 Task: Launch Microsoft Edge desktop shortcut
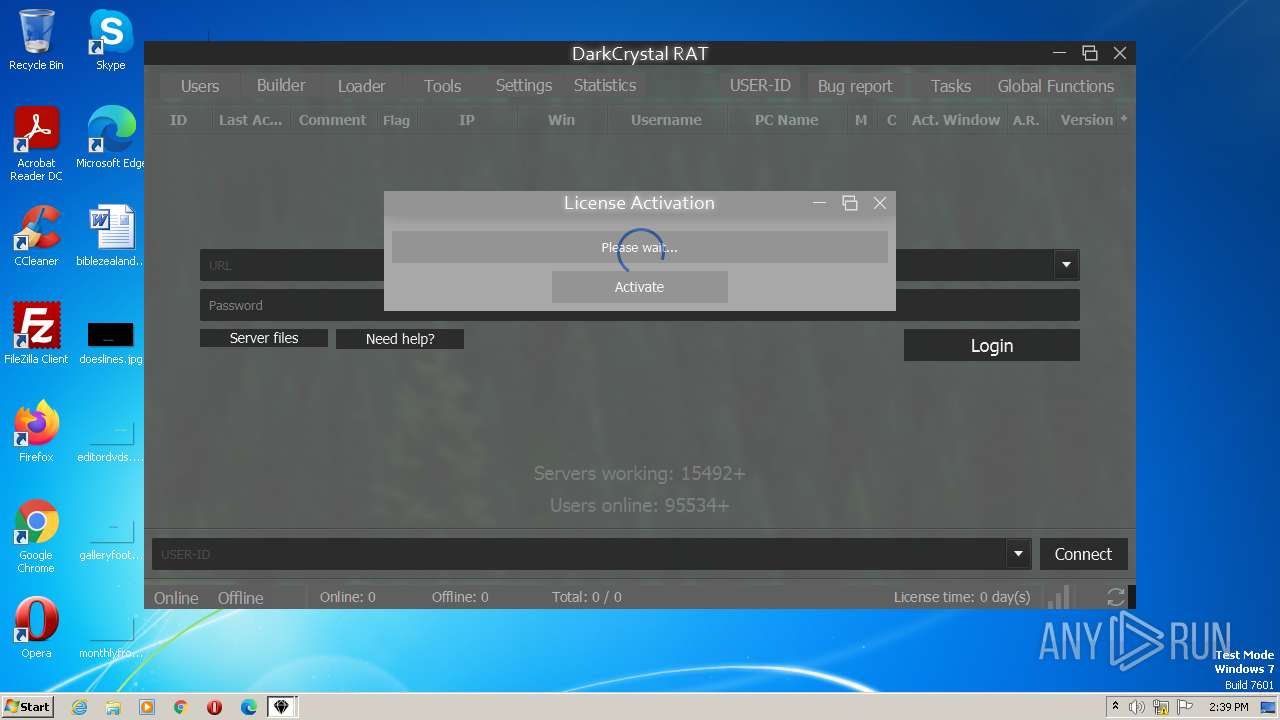click(111, 138)
